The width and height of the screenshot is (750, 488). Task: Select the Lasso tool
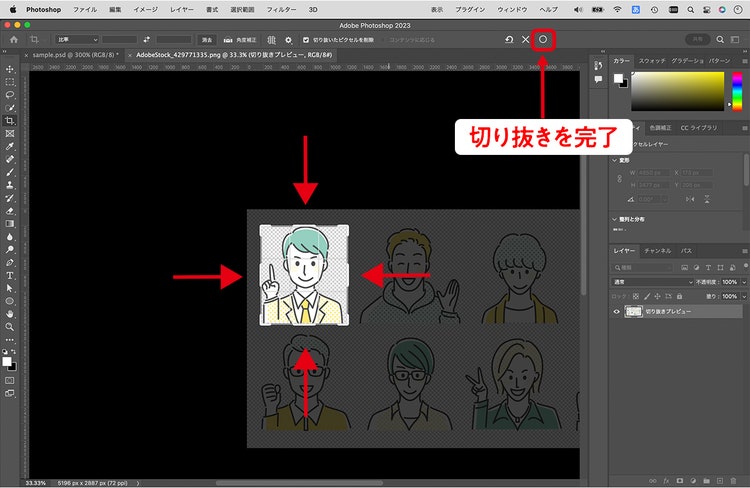10,95
